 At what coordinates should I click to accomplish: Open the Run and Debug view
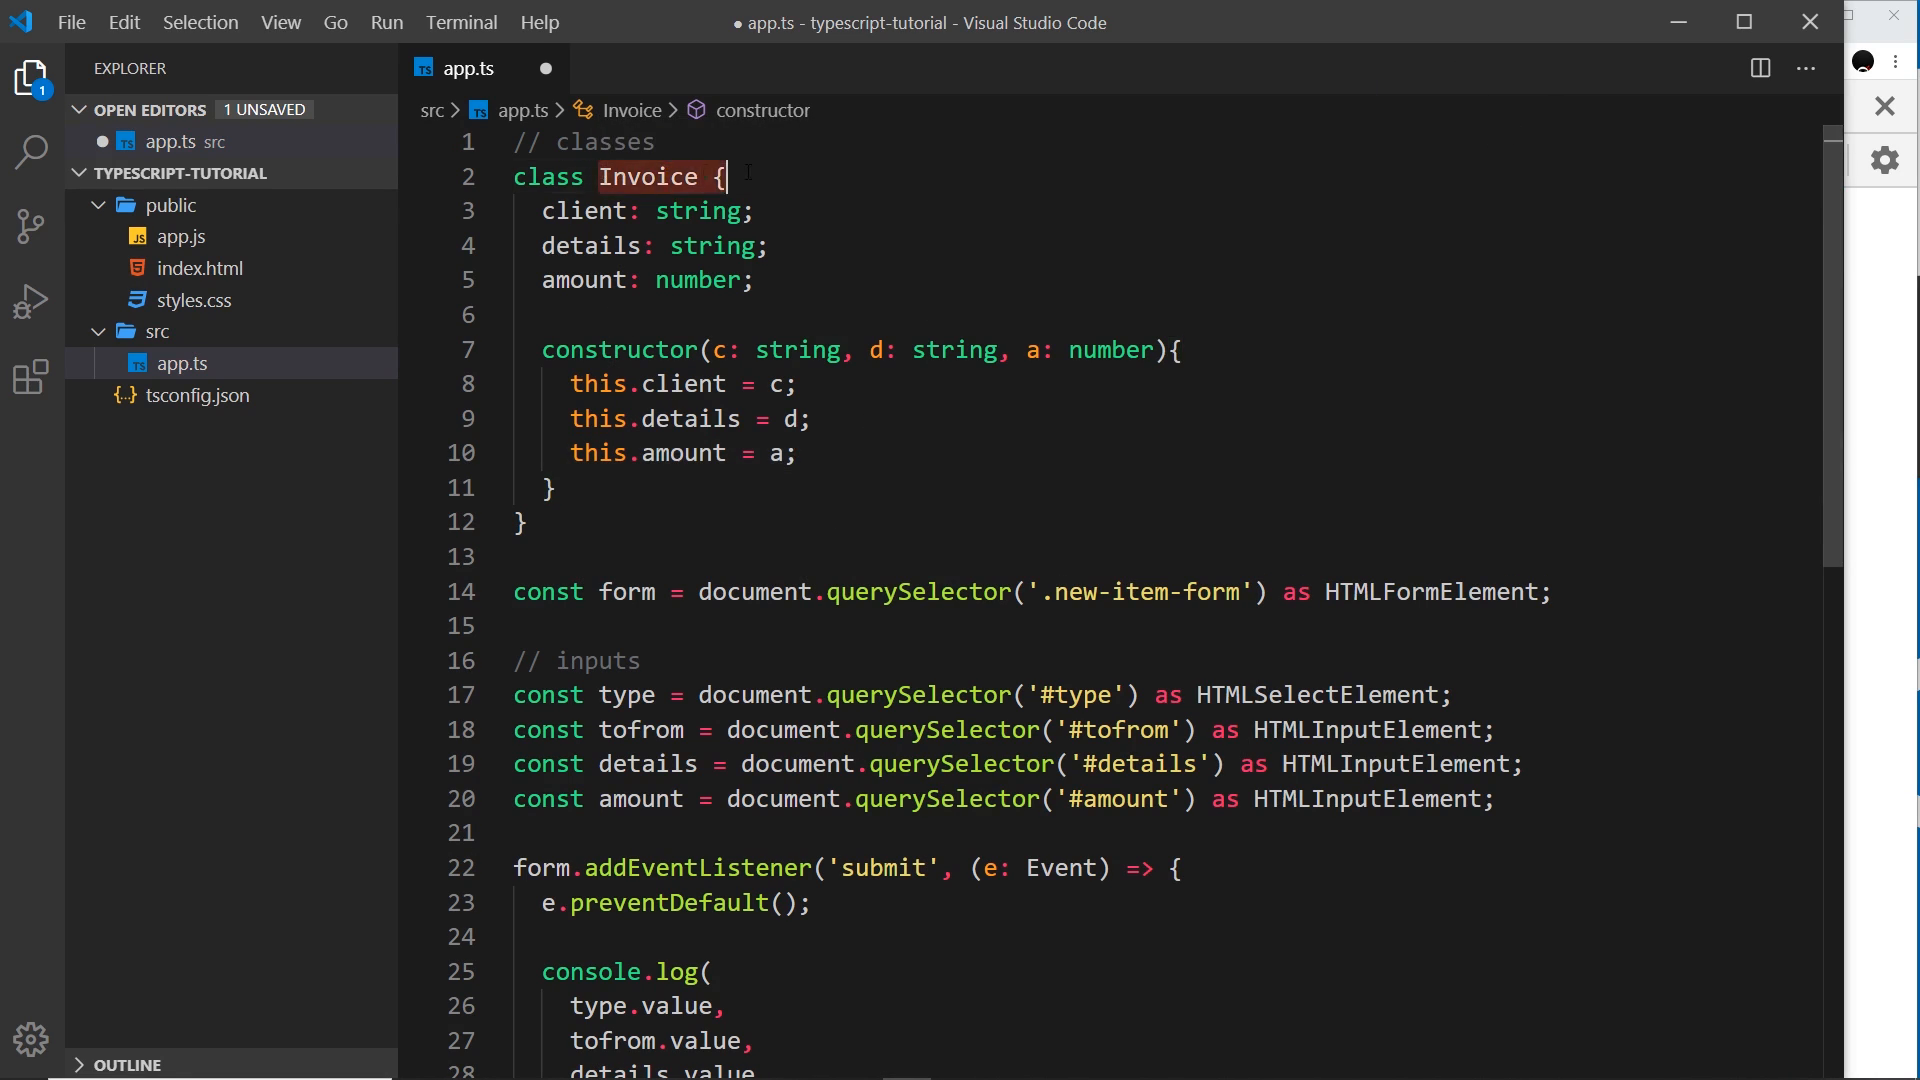(32, 301)
